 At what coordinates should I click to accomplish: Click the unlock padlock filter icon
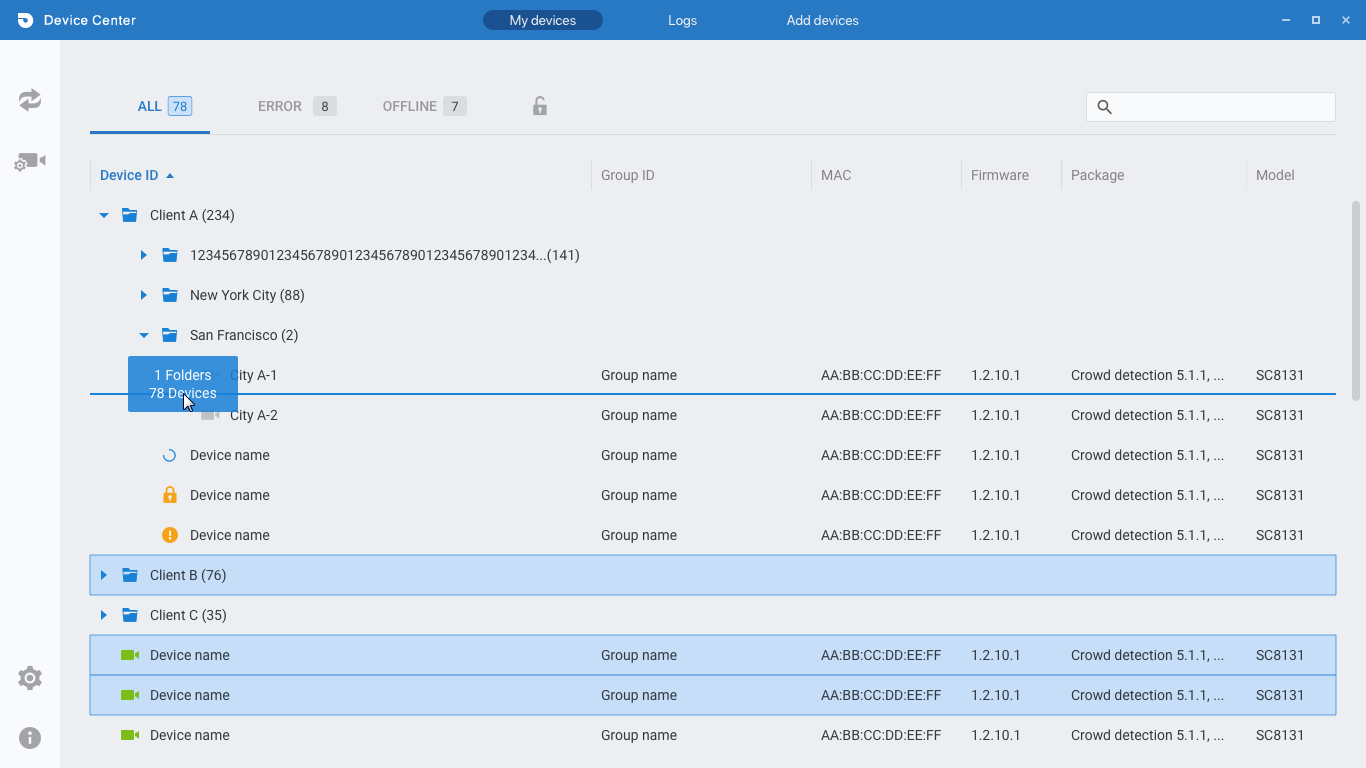pos(540,106)
